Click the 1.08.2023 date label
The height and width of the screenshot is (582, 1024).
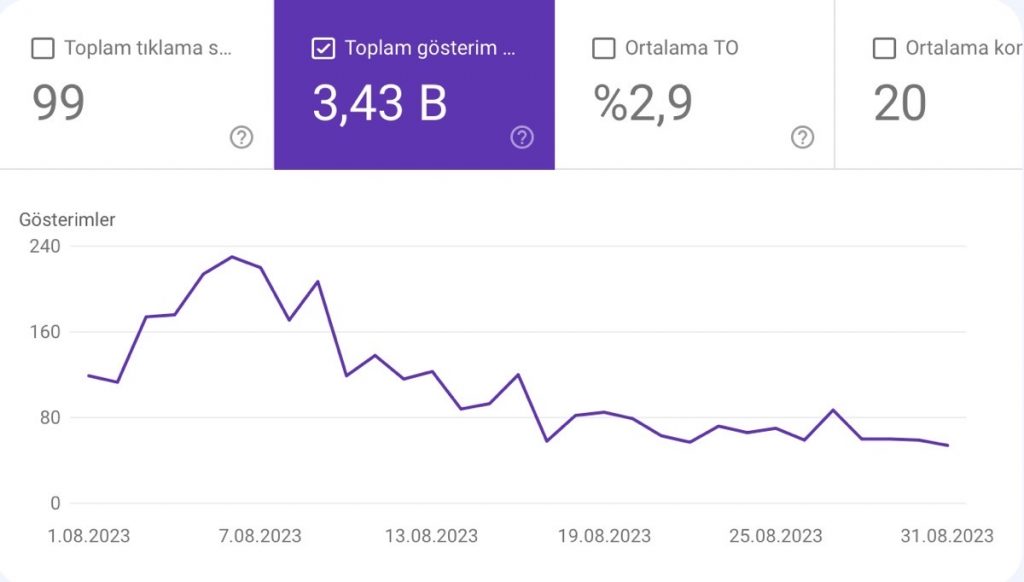pyautogui.click(x=88, y=536)
